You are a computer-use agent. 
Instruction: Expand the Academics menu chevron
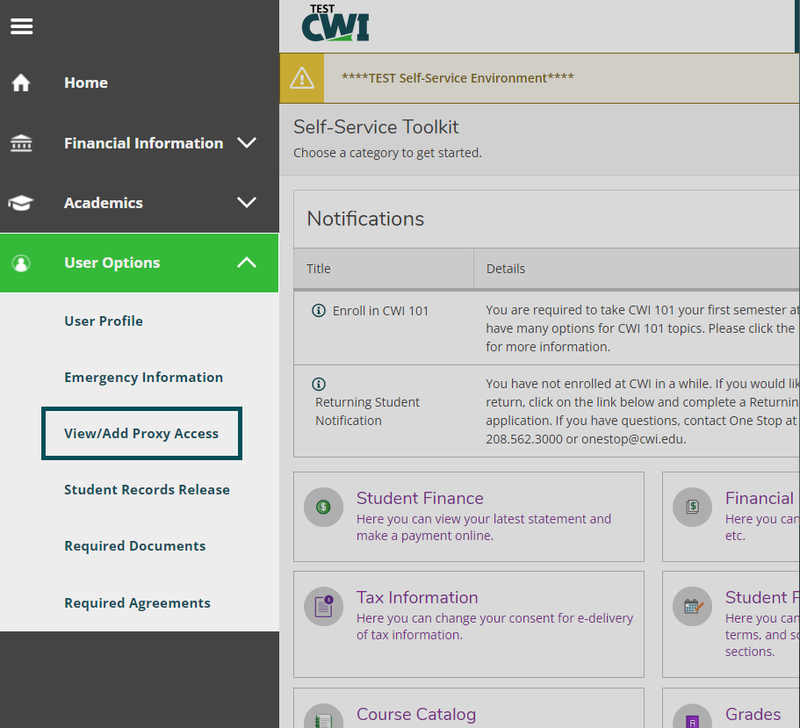click(247, 203)
